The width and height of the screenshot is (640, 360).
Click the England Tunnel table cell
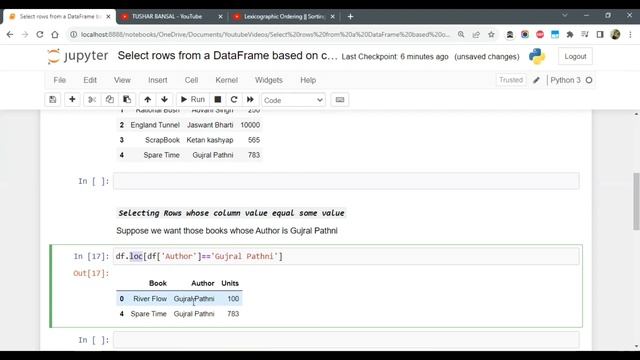coord(155,125)
